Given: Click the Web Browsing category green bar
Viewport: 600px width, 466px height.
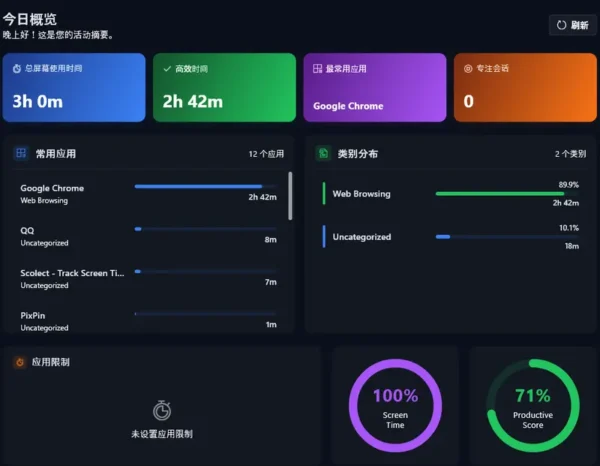Looking at the screenshot, I should (507, 194).
